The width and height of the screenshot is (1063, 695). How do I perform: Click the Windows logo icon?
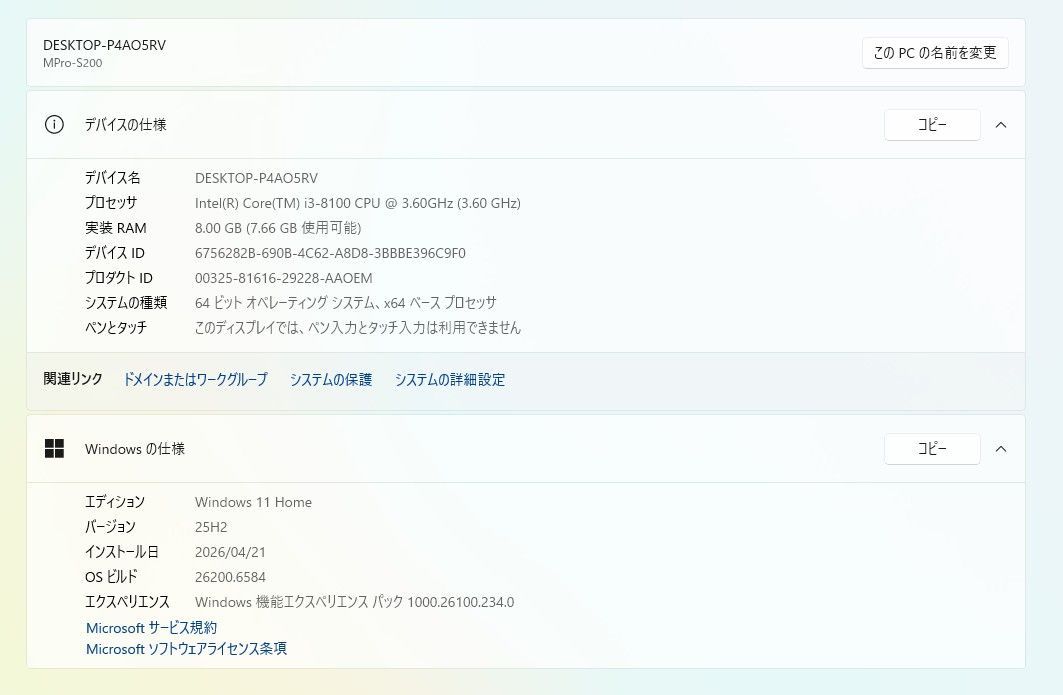click(54, 448)
